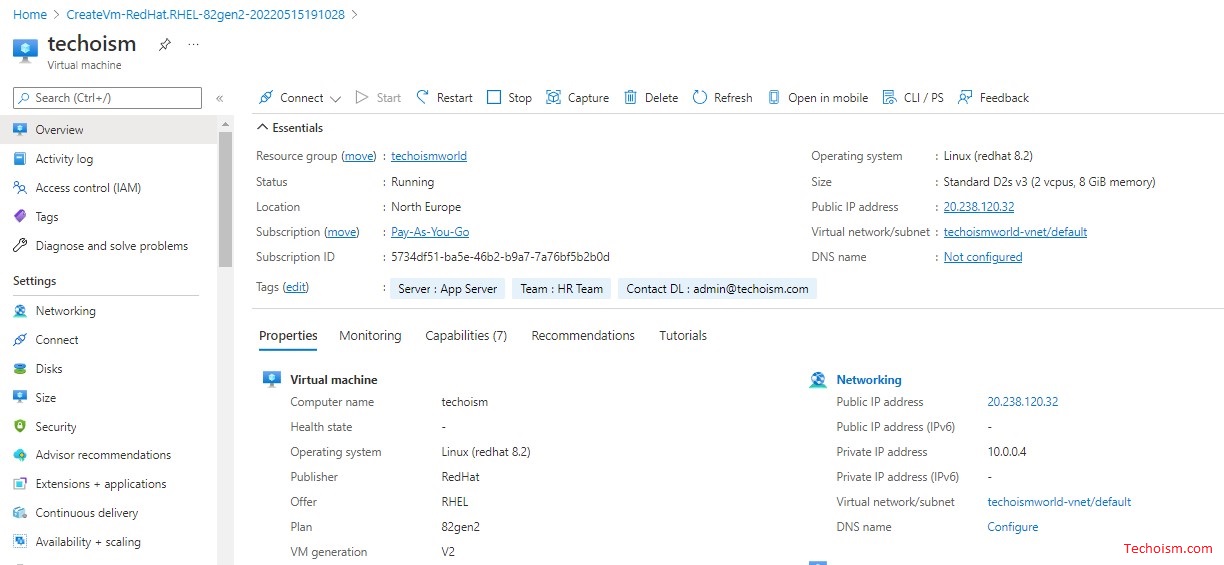Screen dimensions: 1224x565
Task: Capture the VM image
Action: pos(577,98)
